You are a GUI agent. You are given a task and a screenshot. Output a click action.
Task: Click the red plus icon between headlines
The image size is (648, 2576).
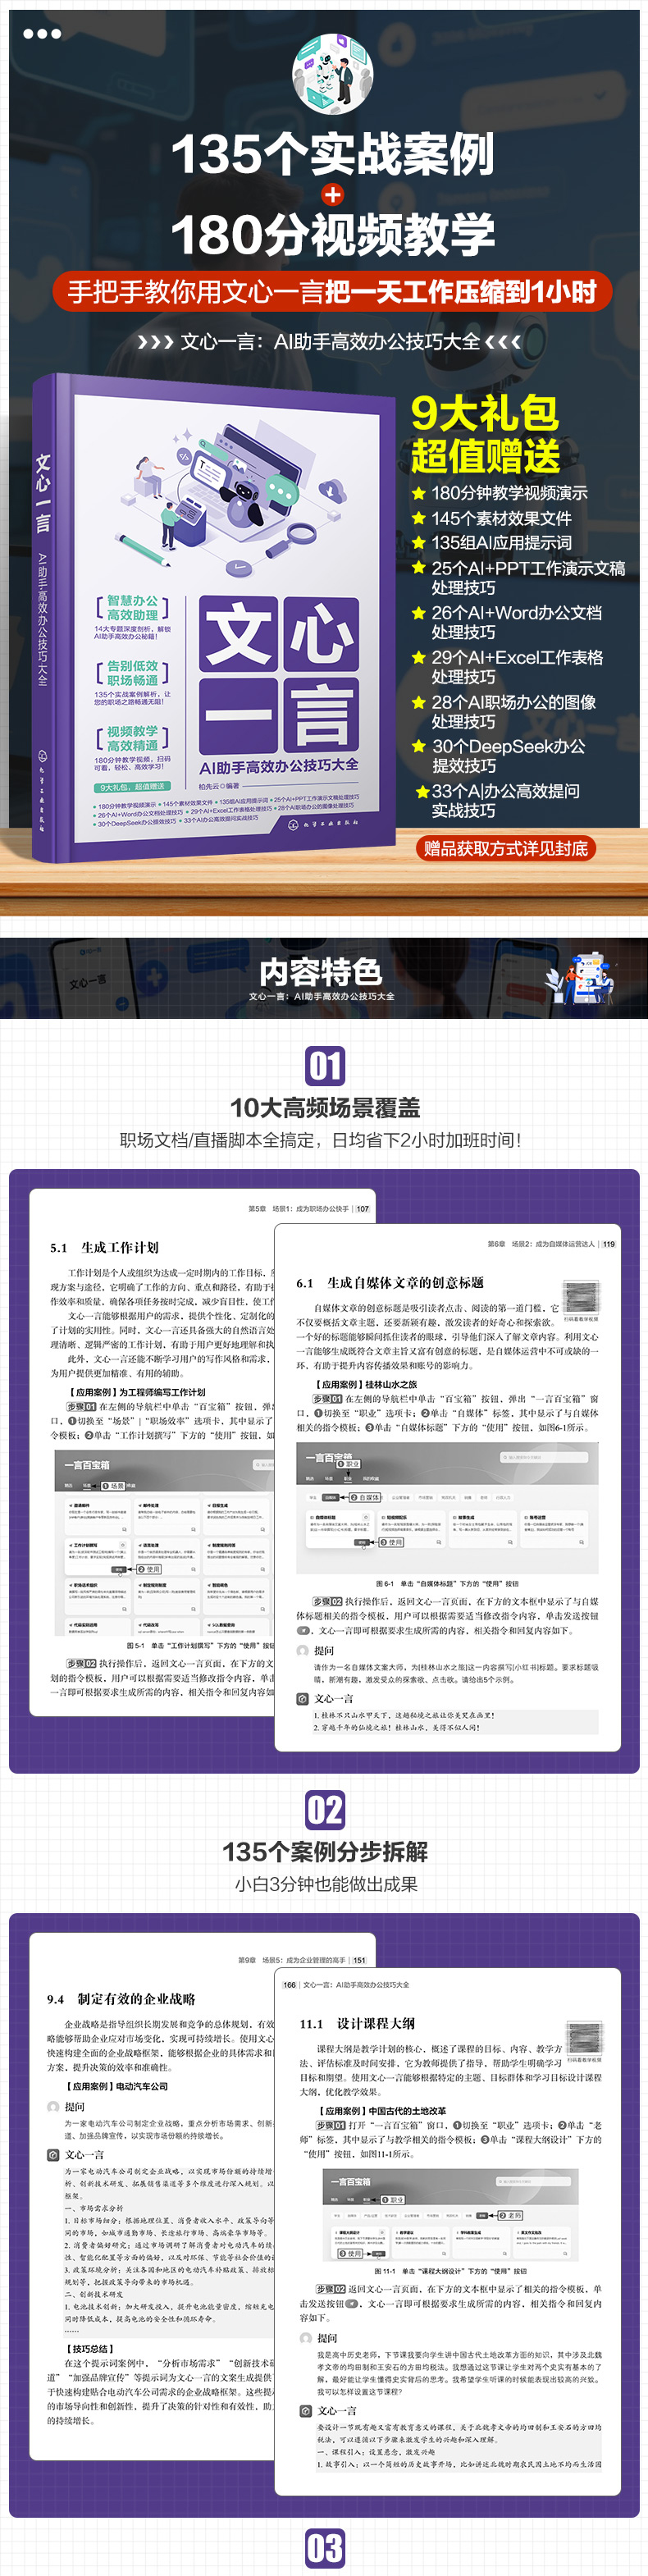pos(333,194)
